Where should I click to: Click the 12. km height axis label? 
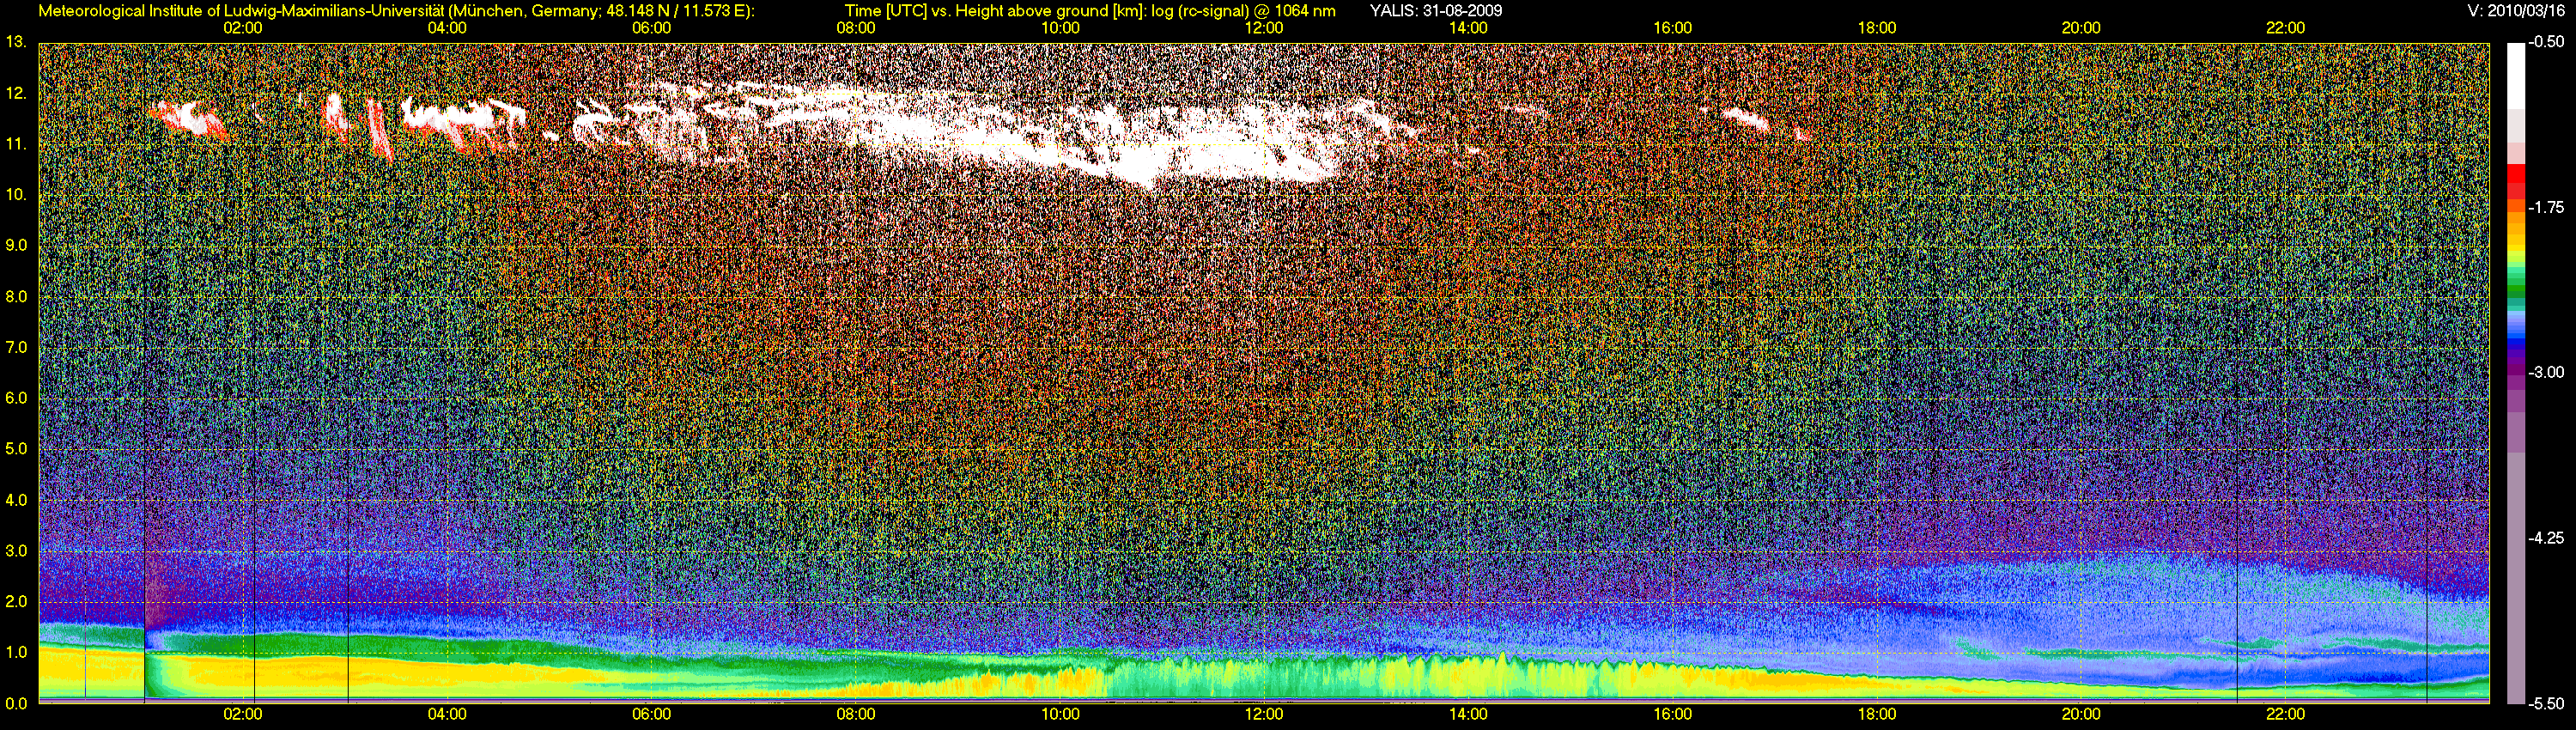pos(15,93)
